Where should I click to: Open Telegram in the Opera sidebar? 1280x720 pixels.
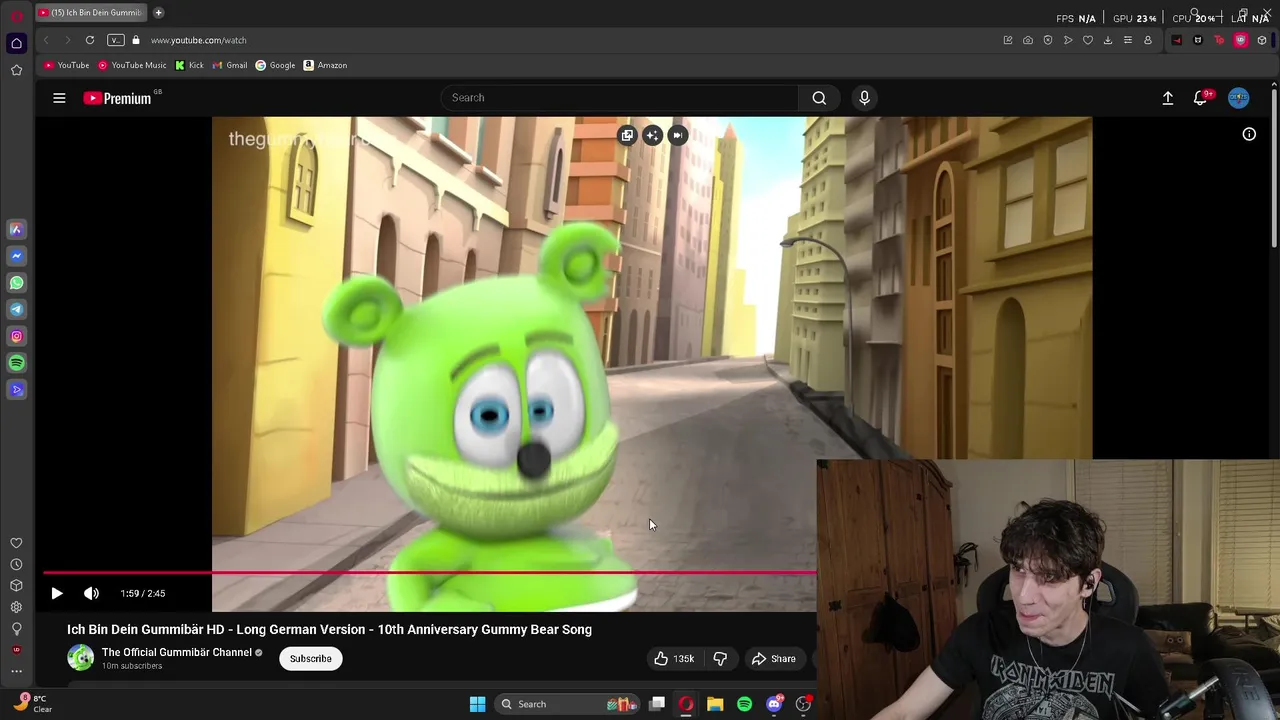coord(16,310)
